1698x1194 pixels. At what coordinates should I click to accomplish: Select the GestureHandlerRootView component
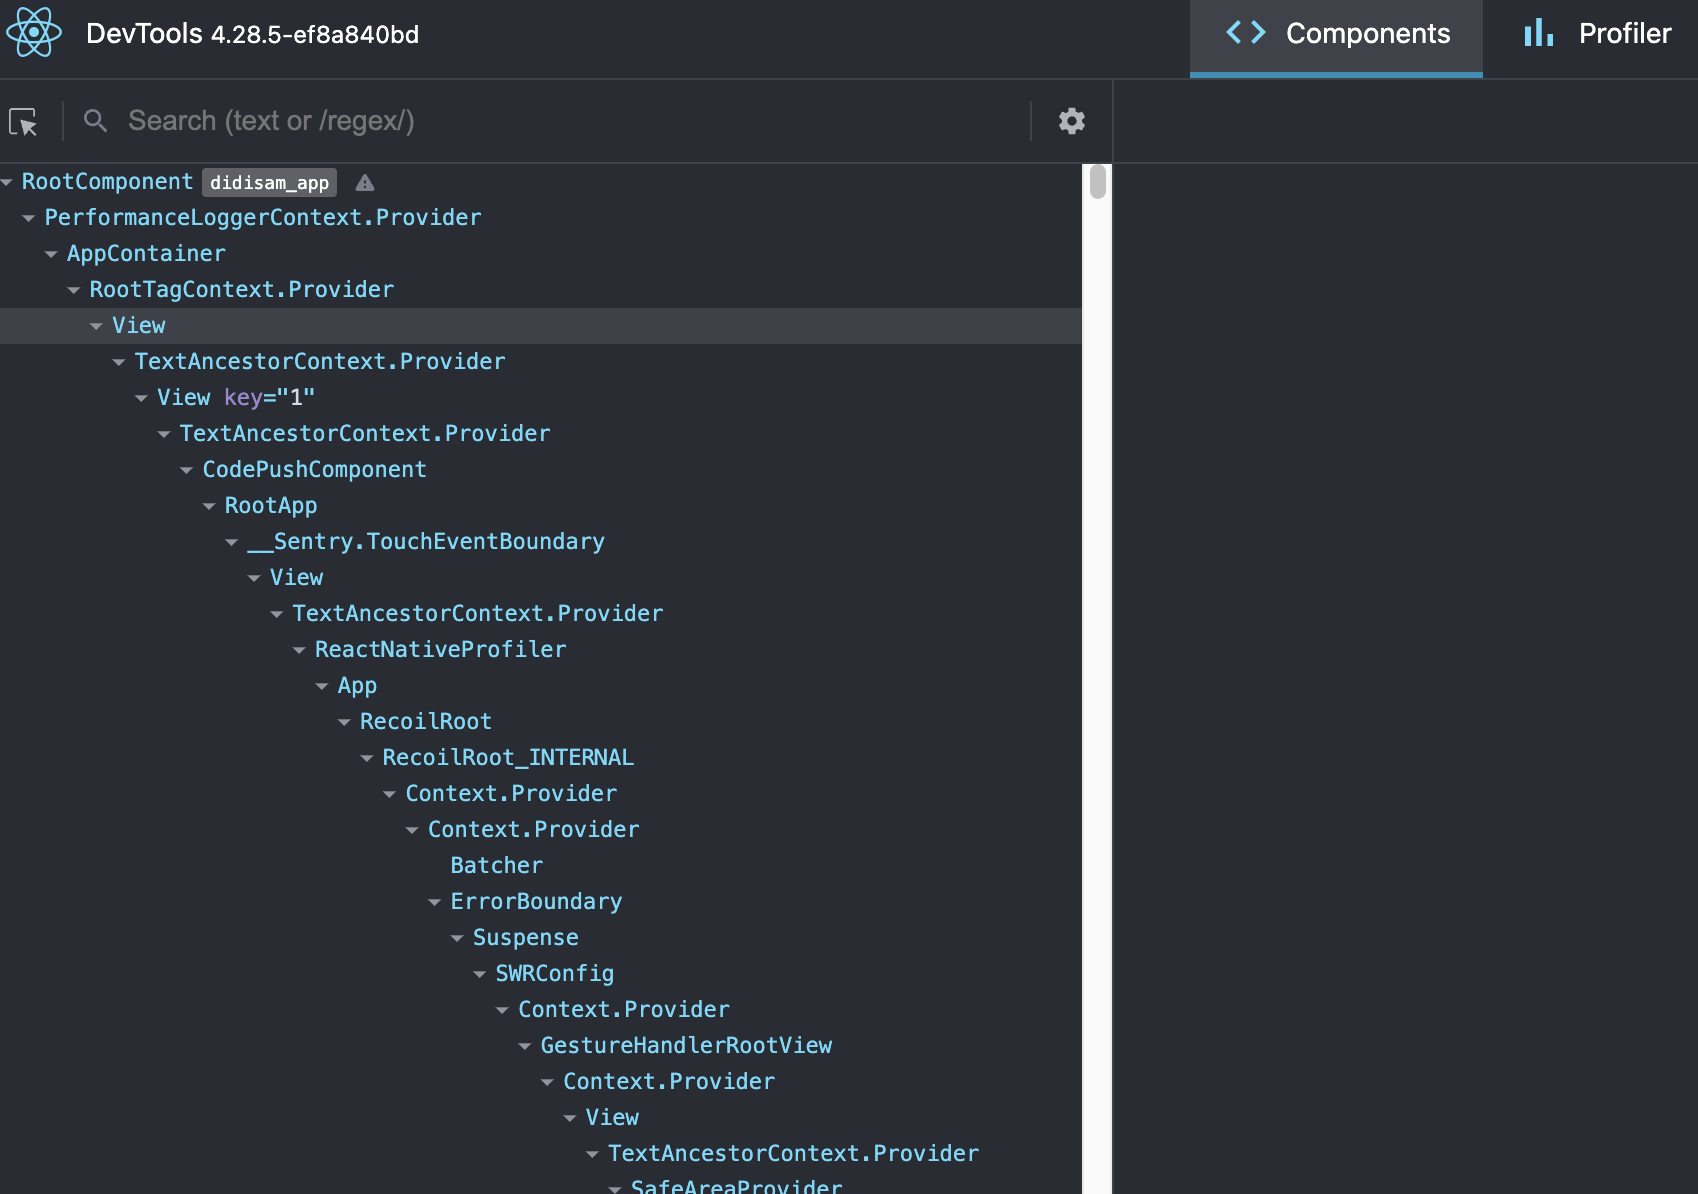tap(687, 1046)
